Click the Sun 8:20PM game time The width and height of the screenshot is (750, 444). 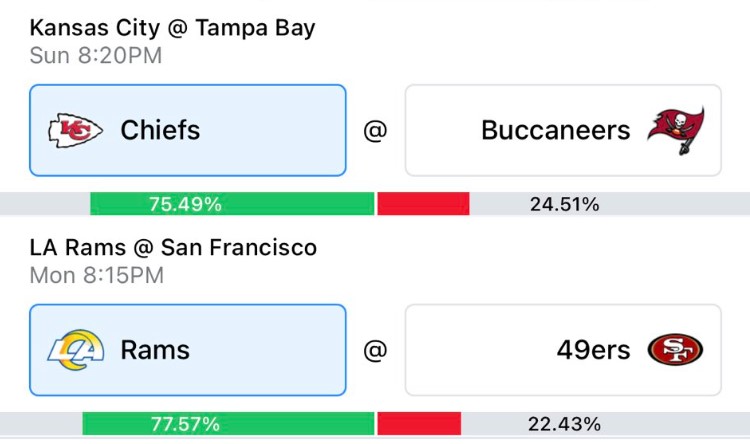[x=96, y=56]
